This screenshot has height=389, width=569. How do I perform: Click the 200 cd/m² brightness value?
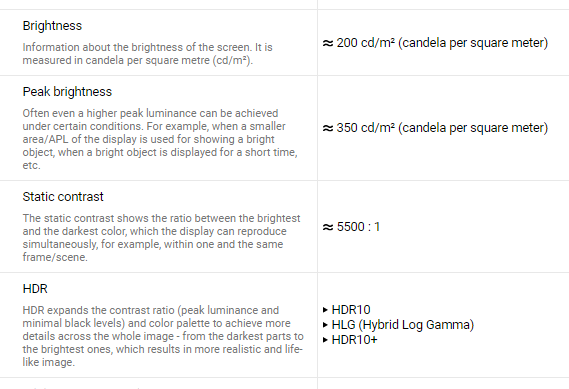[442, 43]
